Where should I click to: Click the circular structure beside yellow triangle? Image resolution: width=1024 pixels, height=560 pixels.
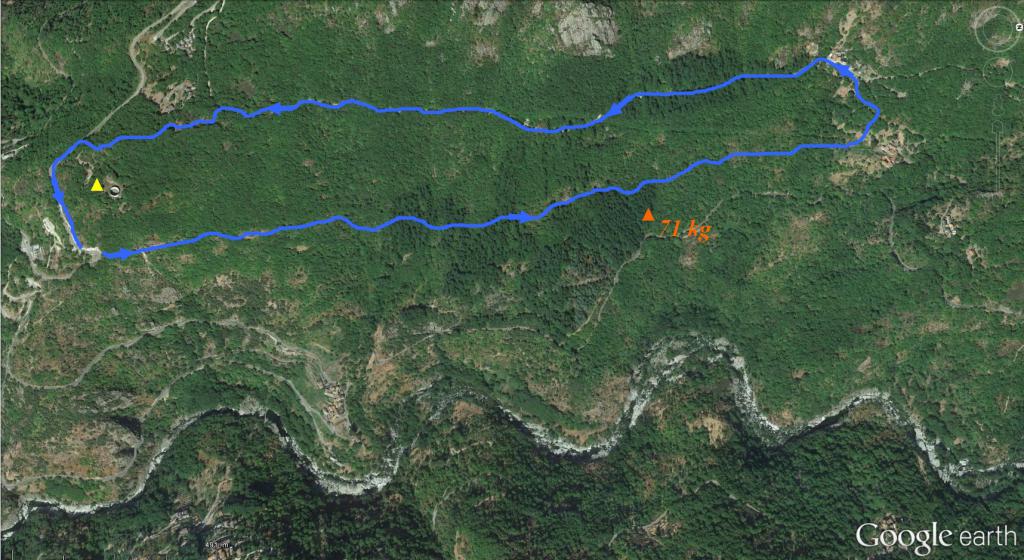click(x=115, y=191)
